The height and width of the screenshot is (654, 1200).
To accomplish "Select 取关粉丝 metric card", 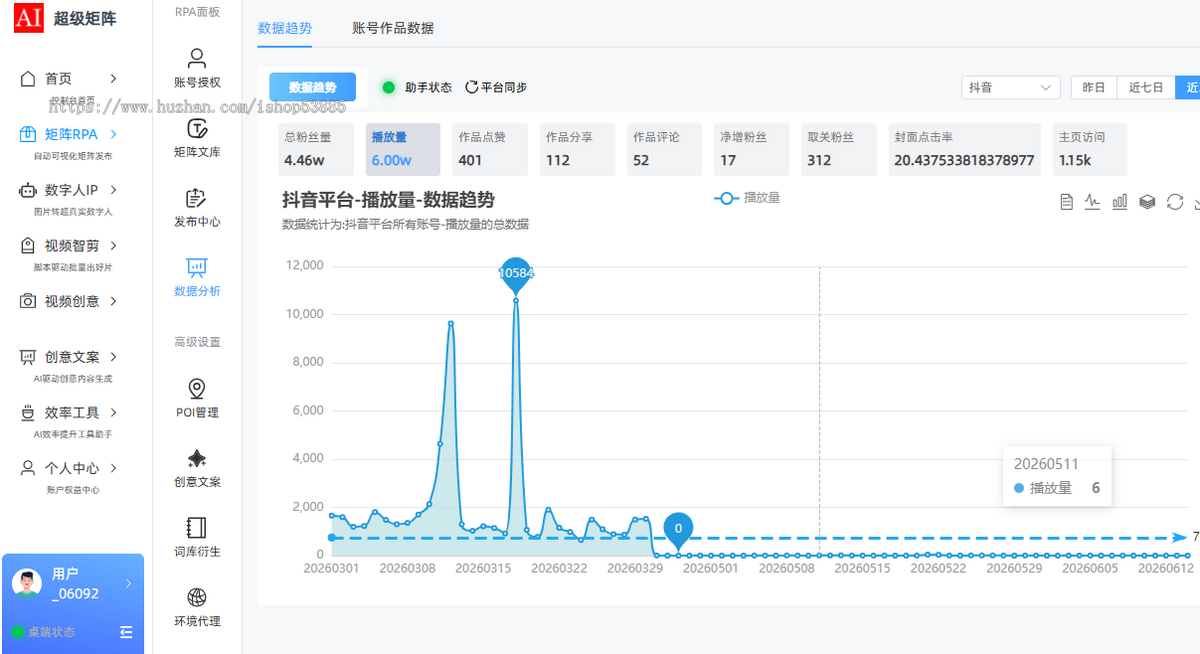I will [x=838, y=149].
